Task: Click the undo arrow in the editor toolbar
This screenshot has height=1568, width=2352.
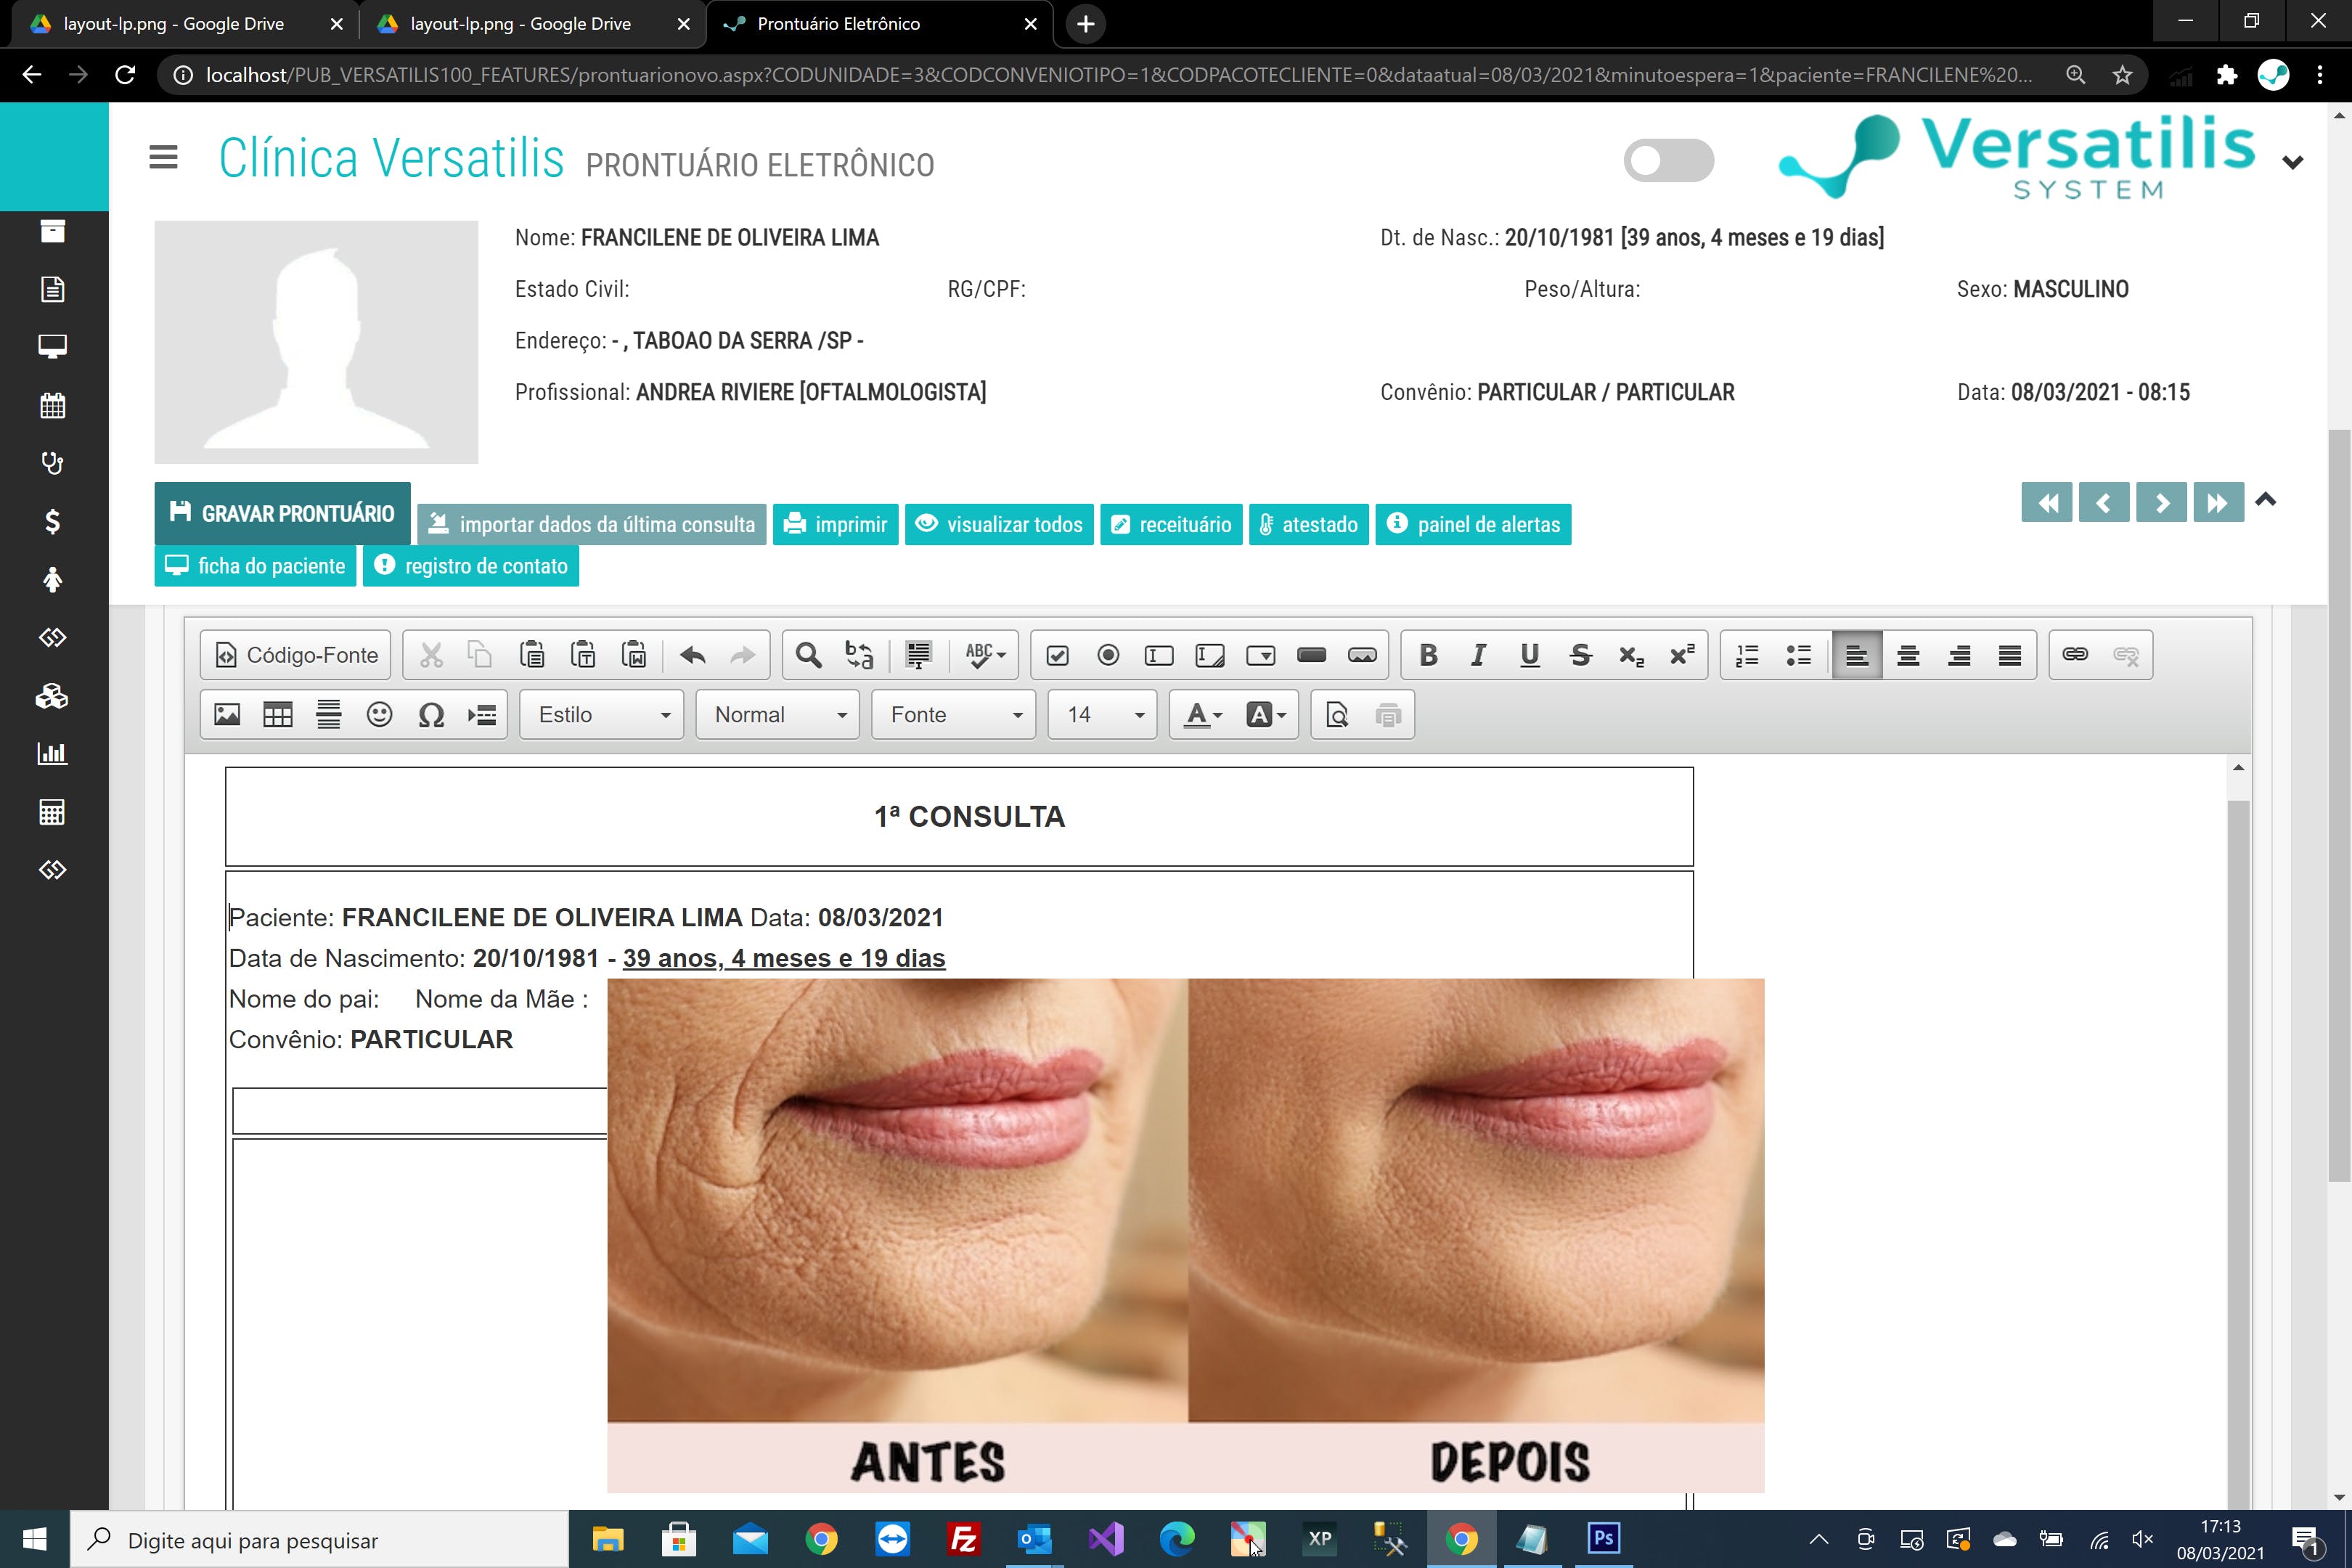Action: [x=692, y=655]
